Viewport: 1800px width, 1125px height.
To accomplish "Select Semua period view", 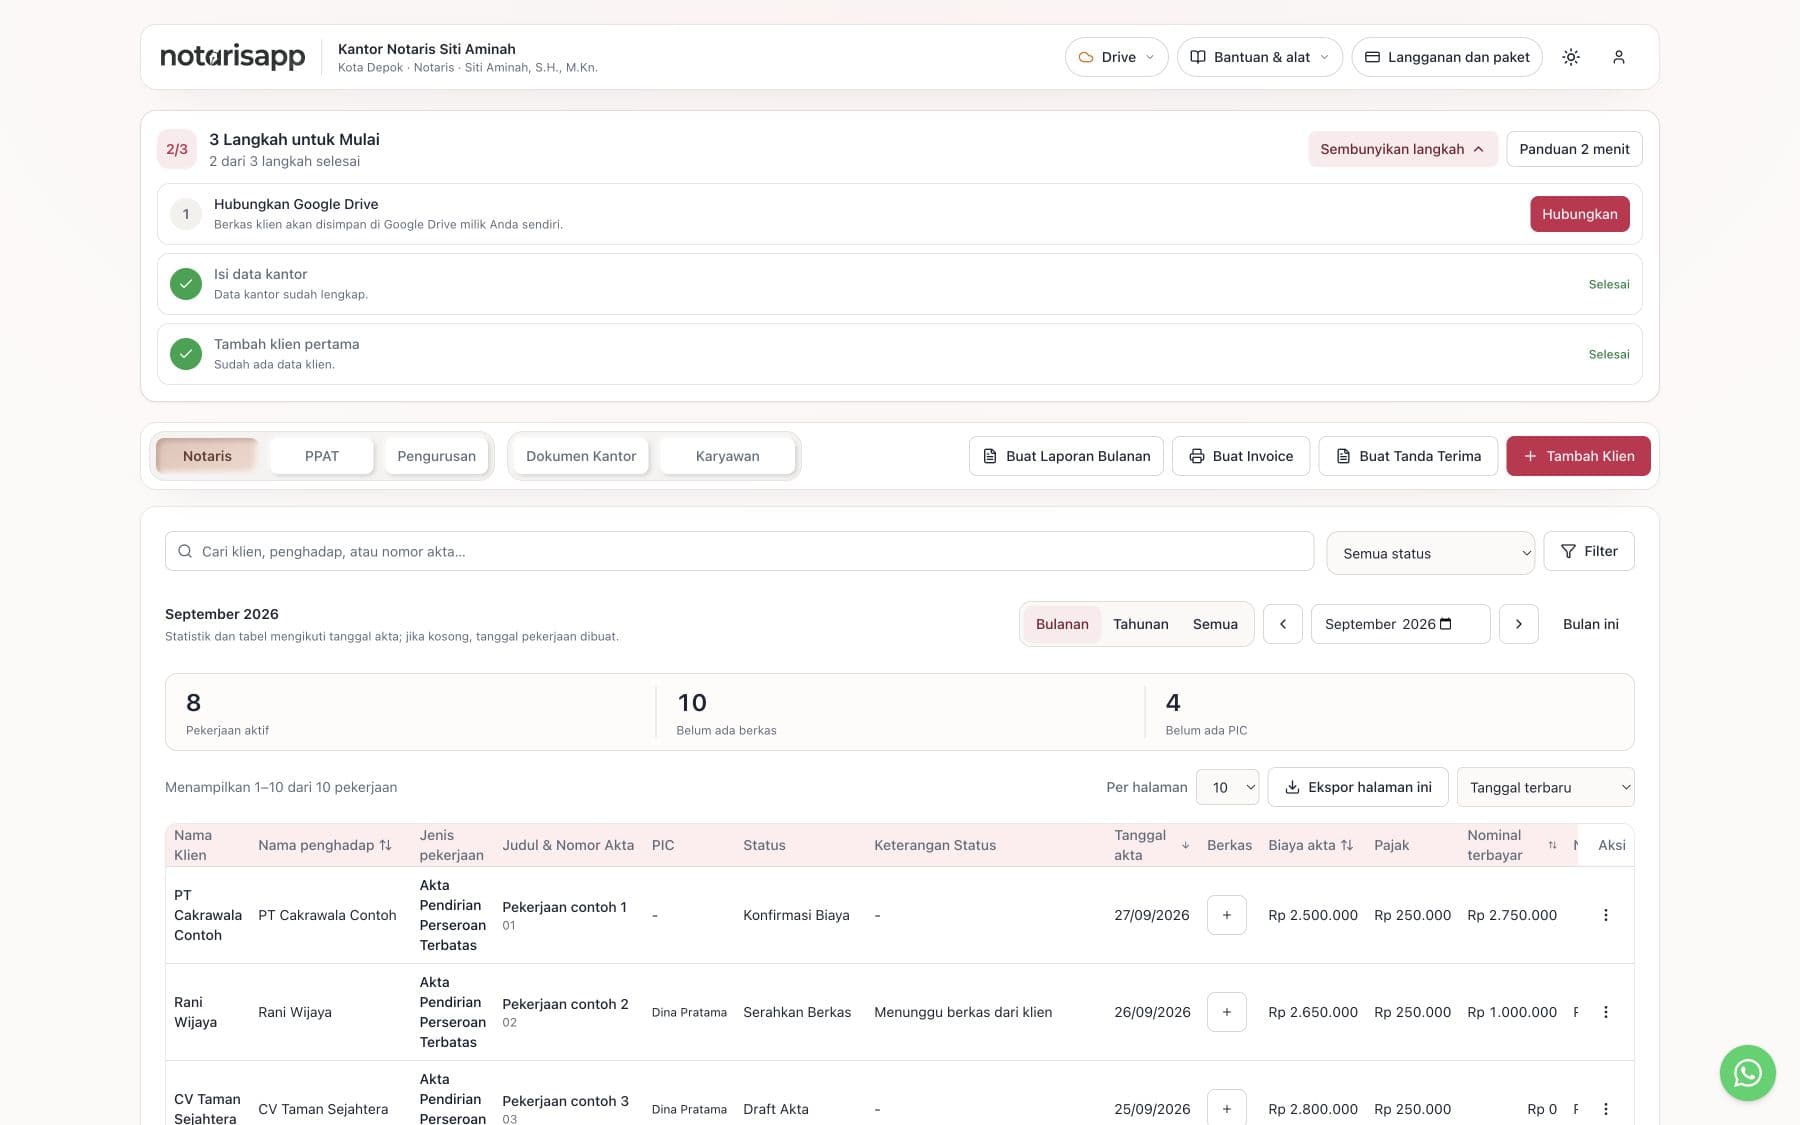I will 1215,624.
